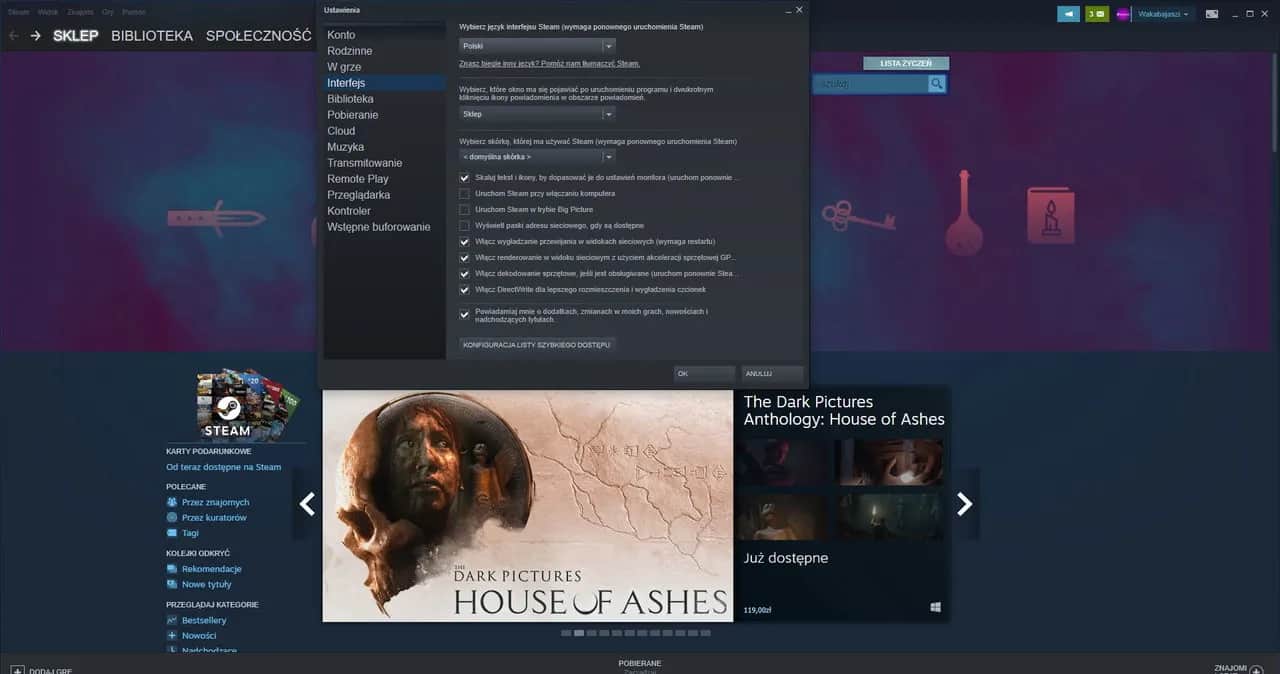Open the Polski language dropdown
The height and width of the screenshot is (674, 1280).
pyautogui.click(x=536, y=45)
